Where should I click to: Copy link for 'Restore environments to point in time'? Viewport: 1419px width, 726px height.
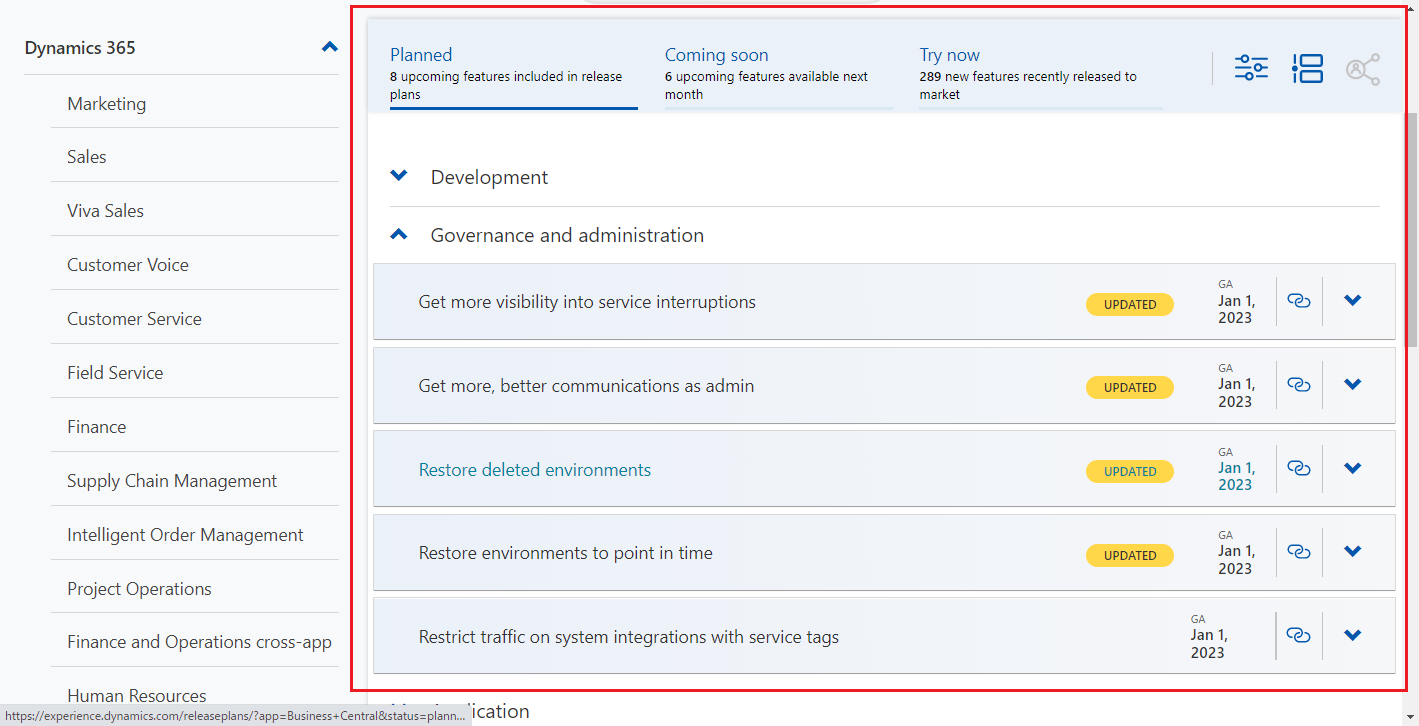pyautogui.click(x=1299, y=551)
